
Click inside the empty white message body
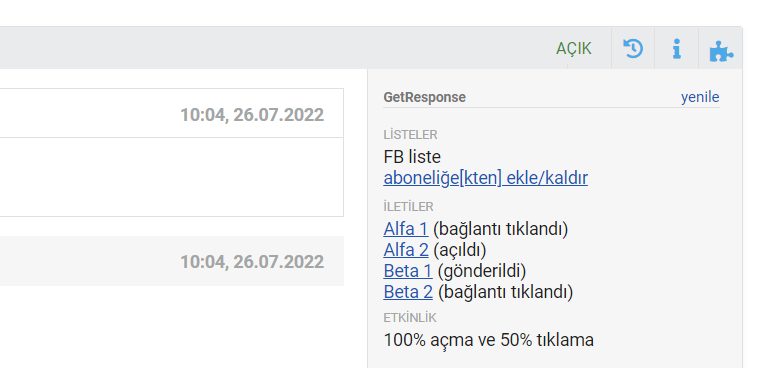click(171, 177)
